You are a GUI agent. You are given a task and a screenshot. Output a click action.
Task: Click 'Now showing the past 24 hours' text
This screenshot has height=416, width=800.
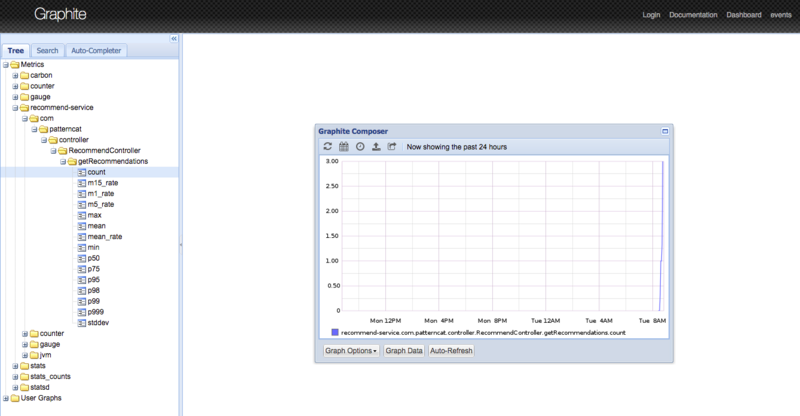pyautogui.click(x=457, y=147)
